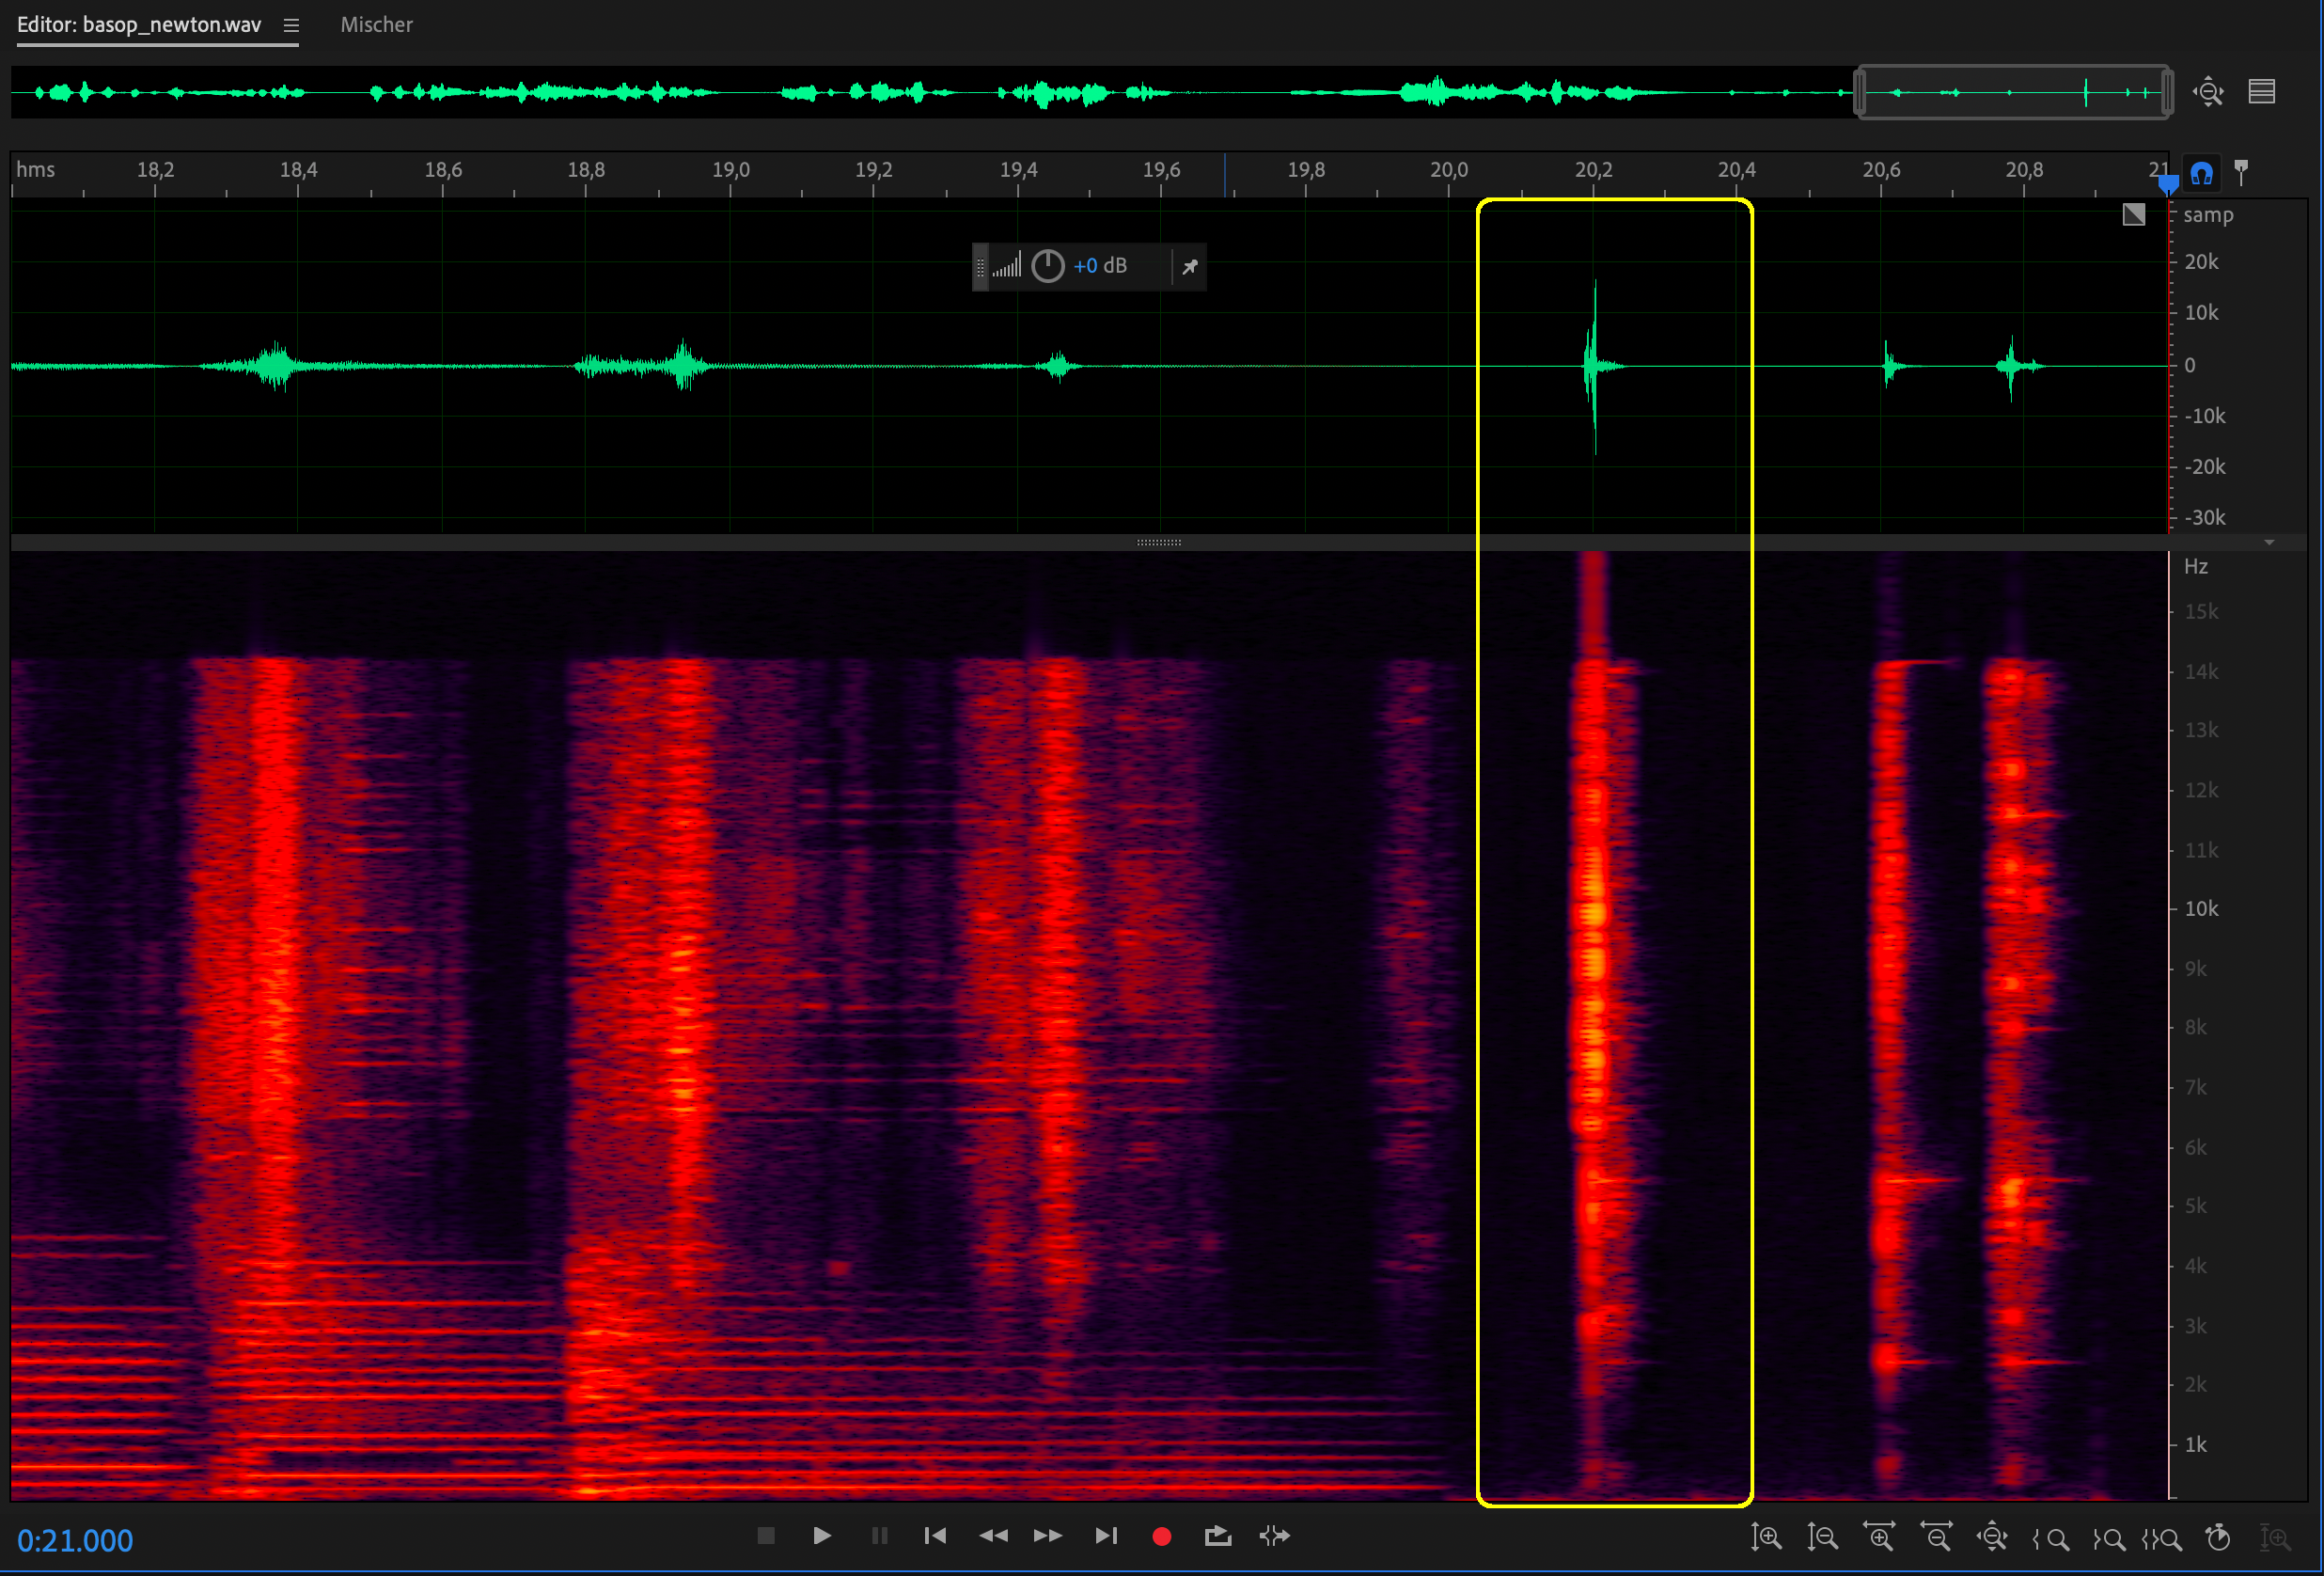This screenshot has height=1576, width=2324.
Task: Click zoom out amplitude icon
Action: tap(1822, 1537)
